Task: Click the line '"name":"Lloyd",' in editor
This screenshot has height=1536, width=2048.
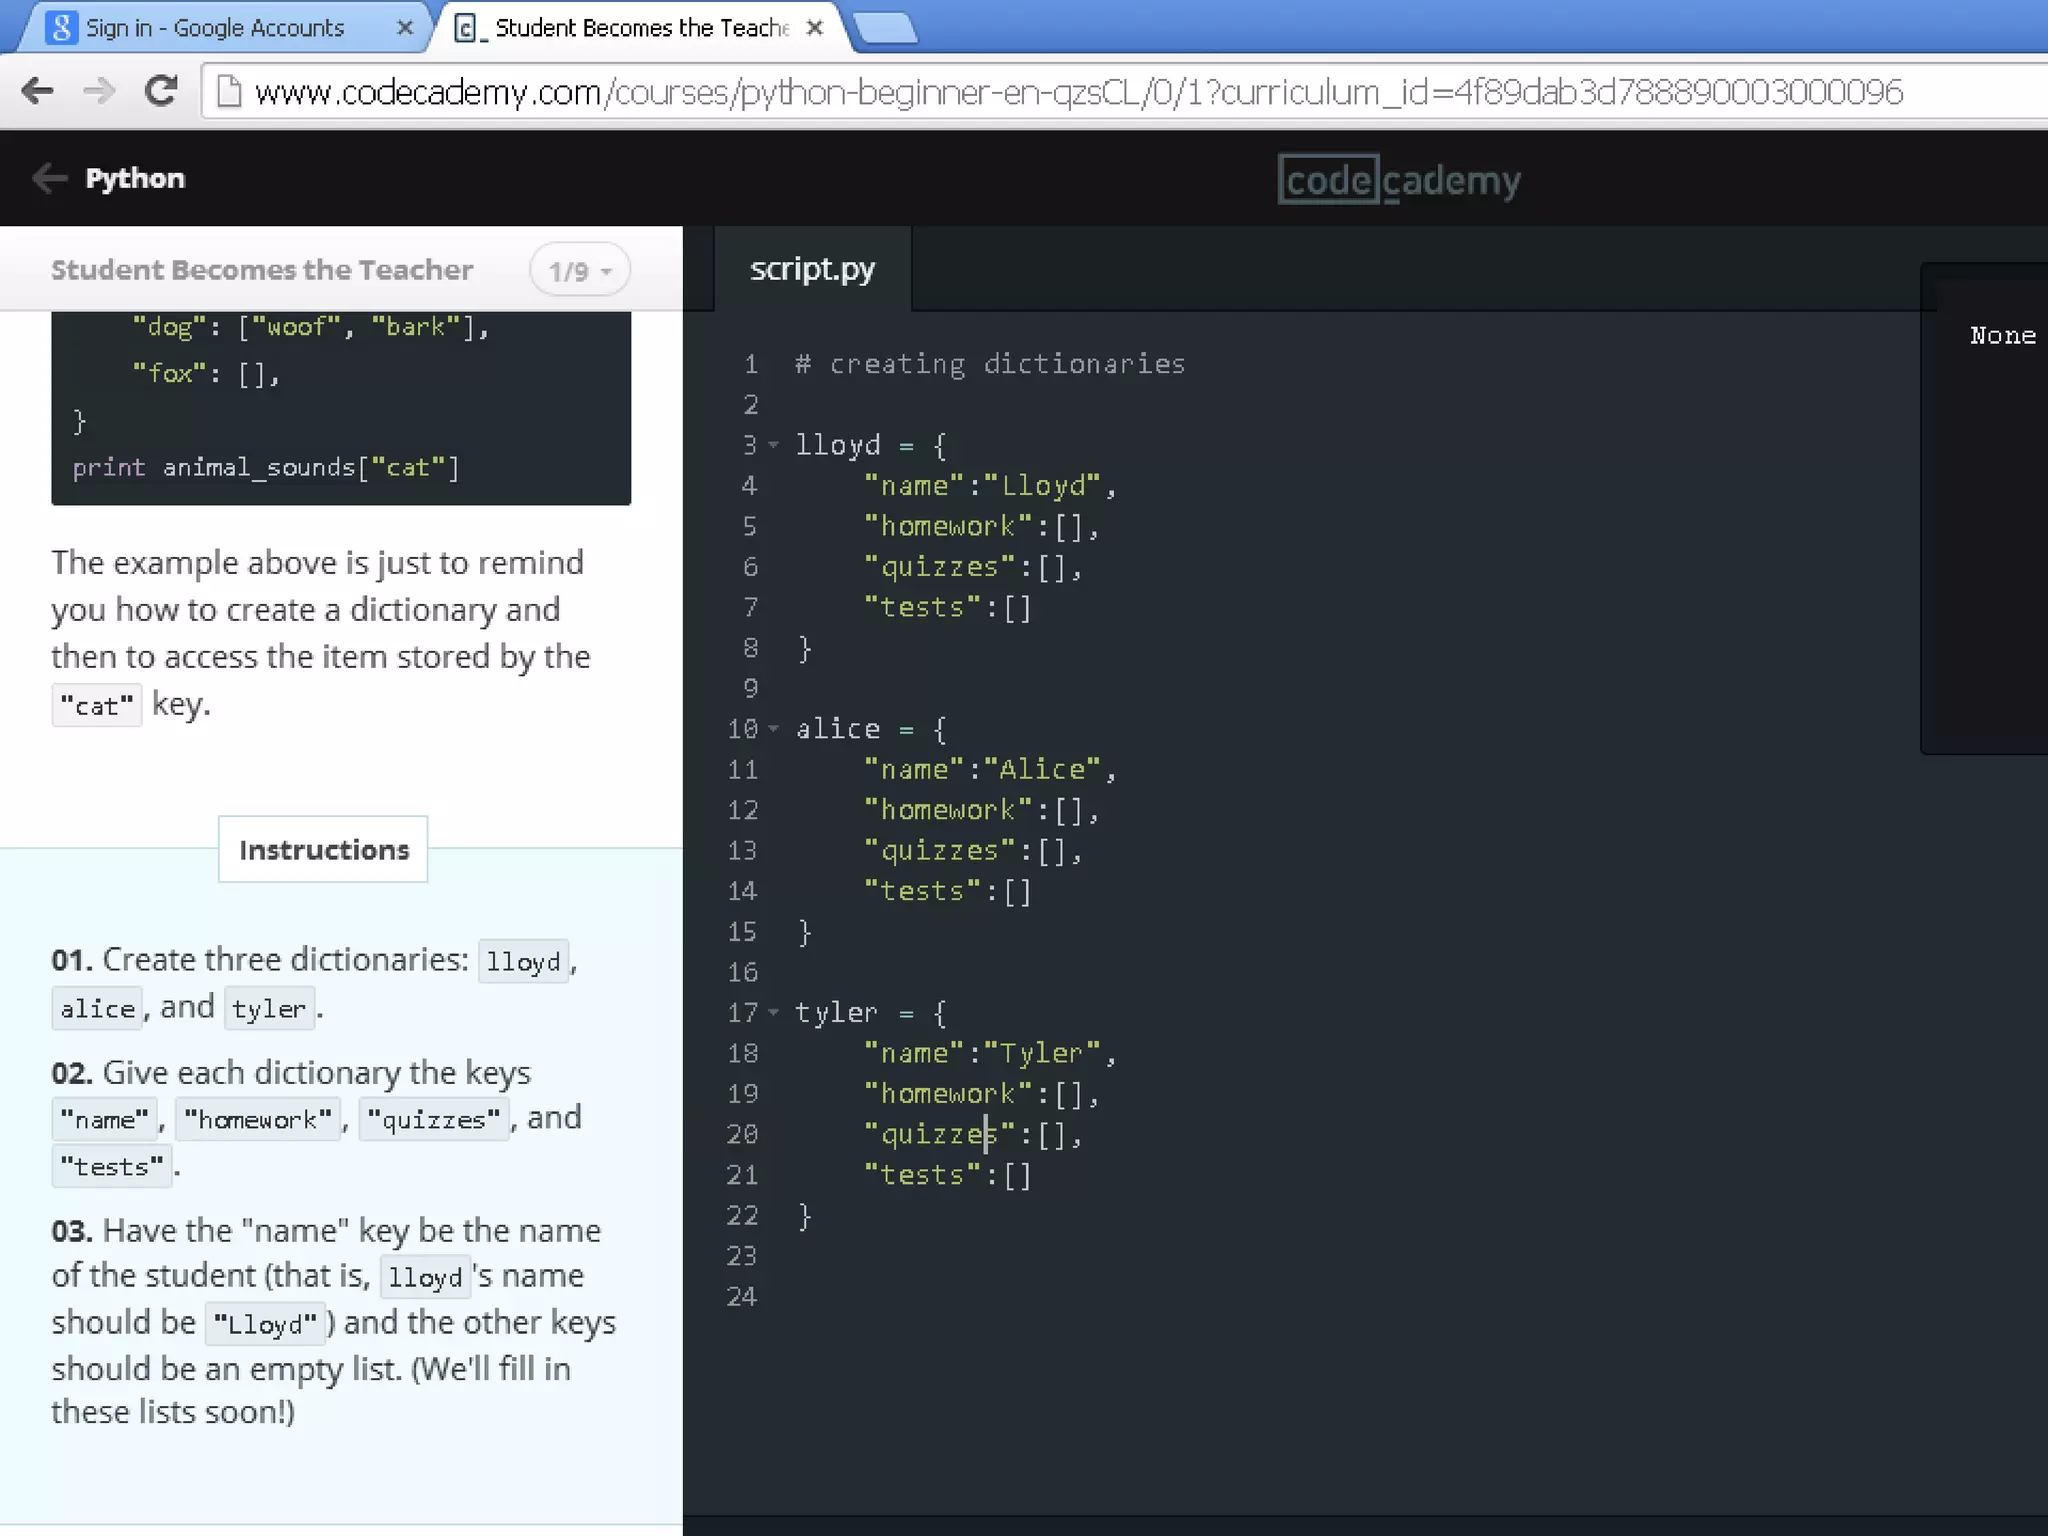Action: [990, 486]
